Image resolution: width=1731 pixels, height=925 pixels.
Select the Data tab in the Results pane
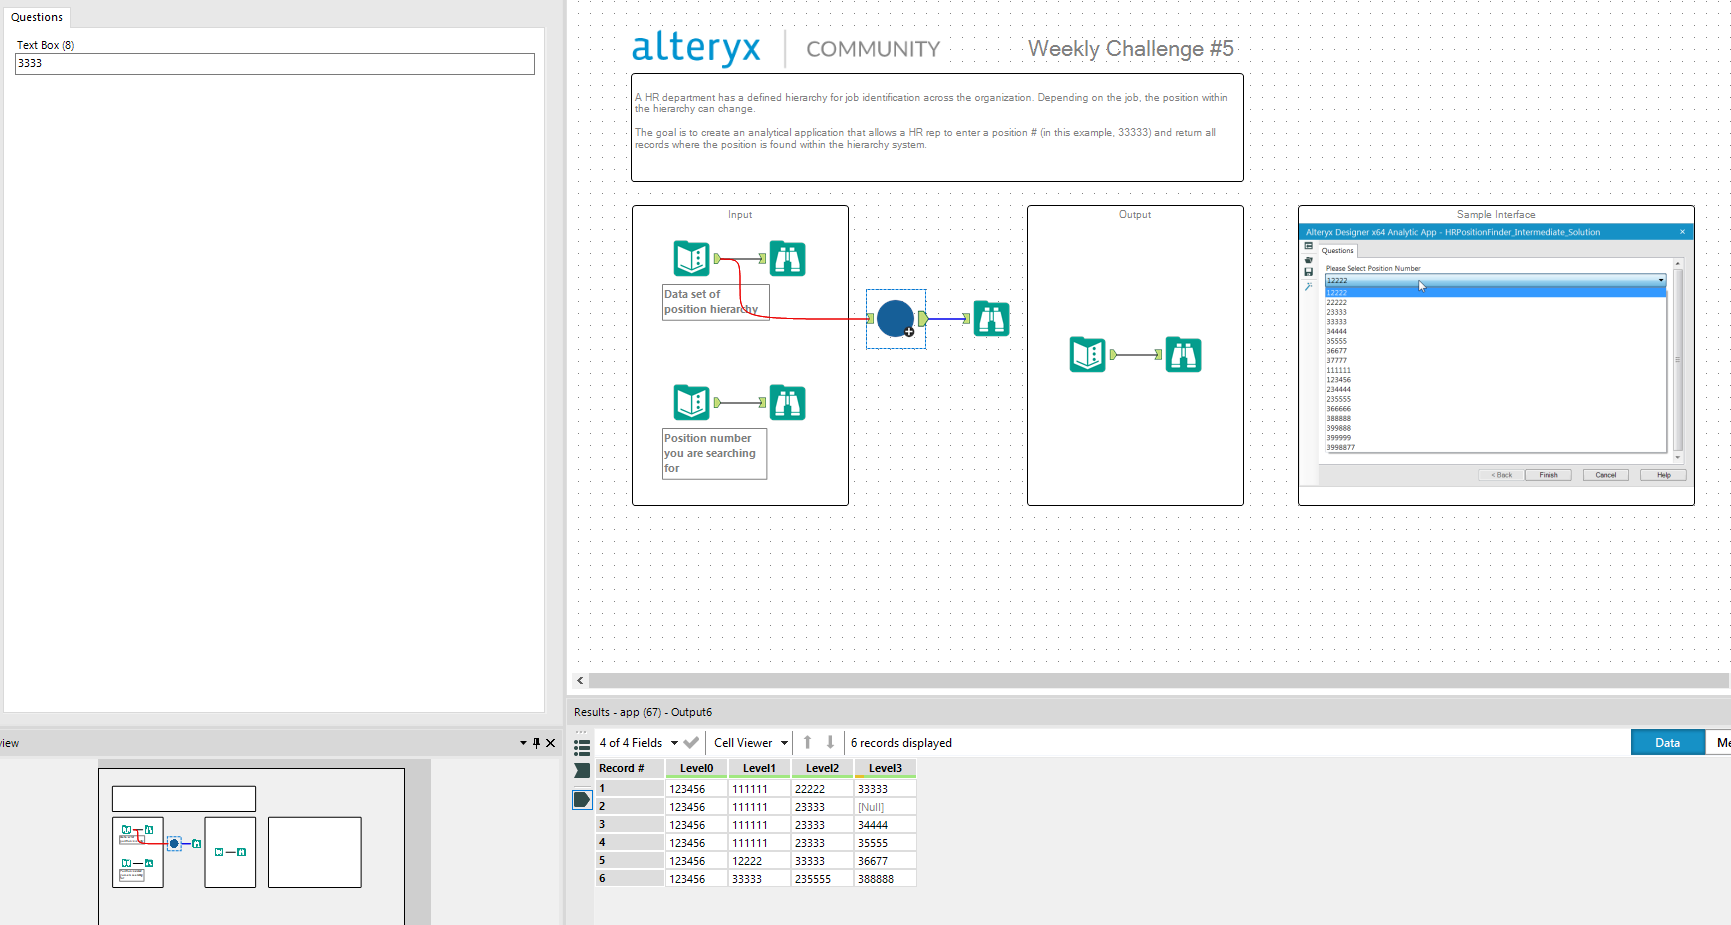click(1666, 742)
